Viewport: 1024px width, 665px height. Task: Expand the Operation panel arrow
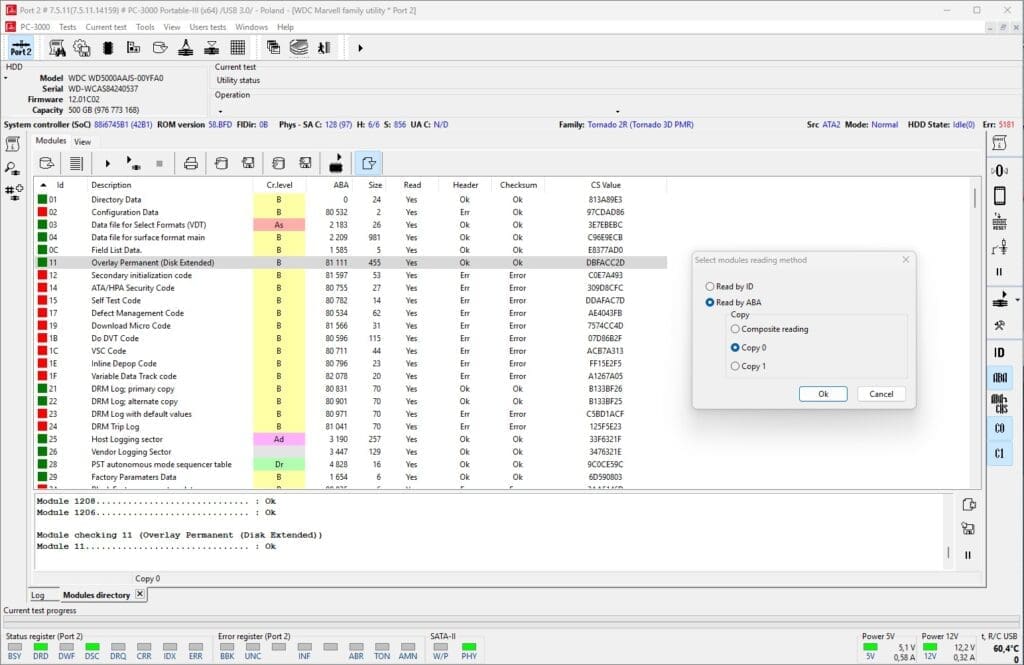pos(220,111)
